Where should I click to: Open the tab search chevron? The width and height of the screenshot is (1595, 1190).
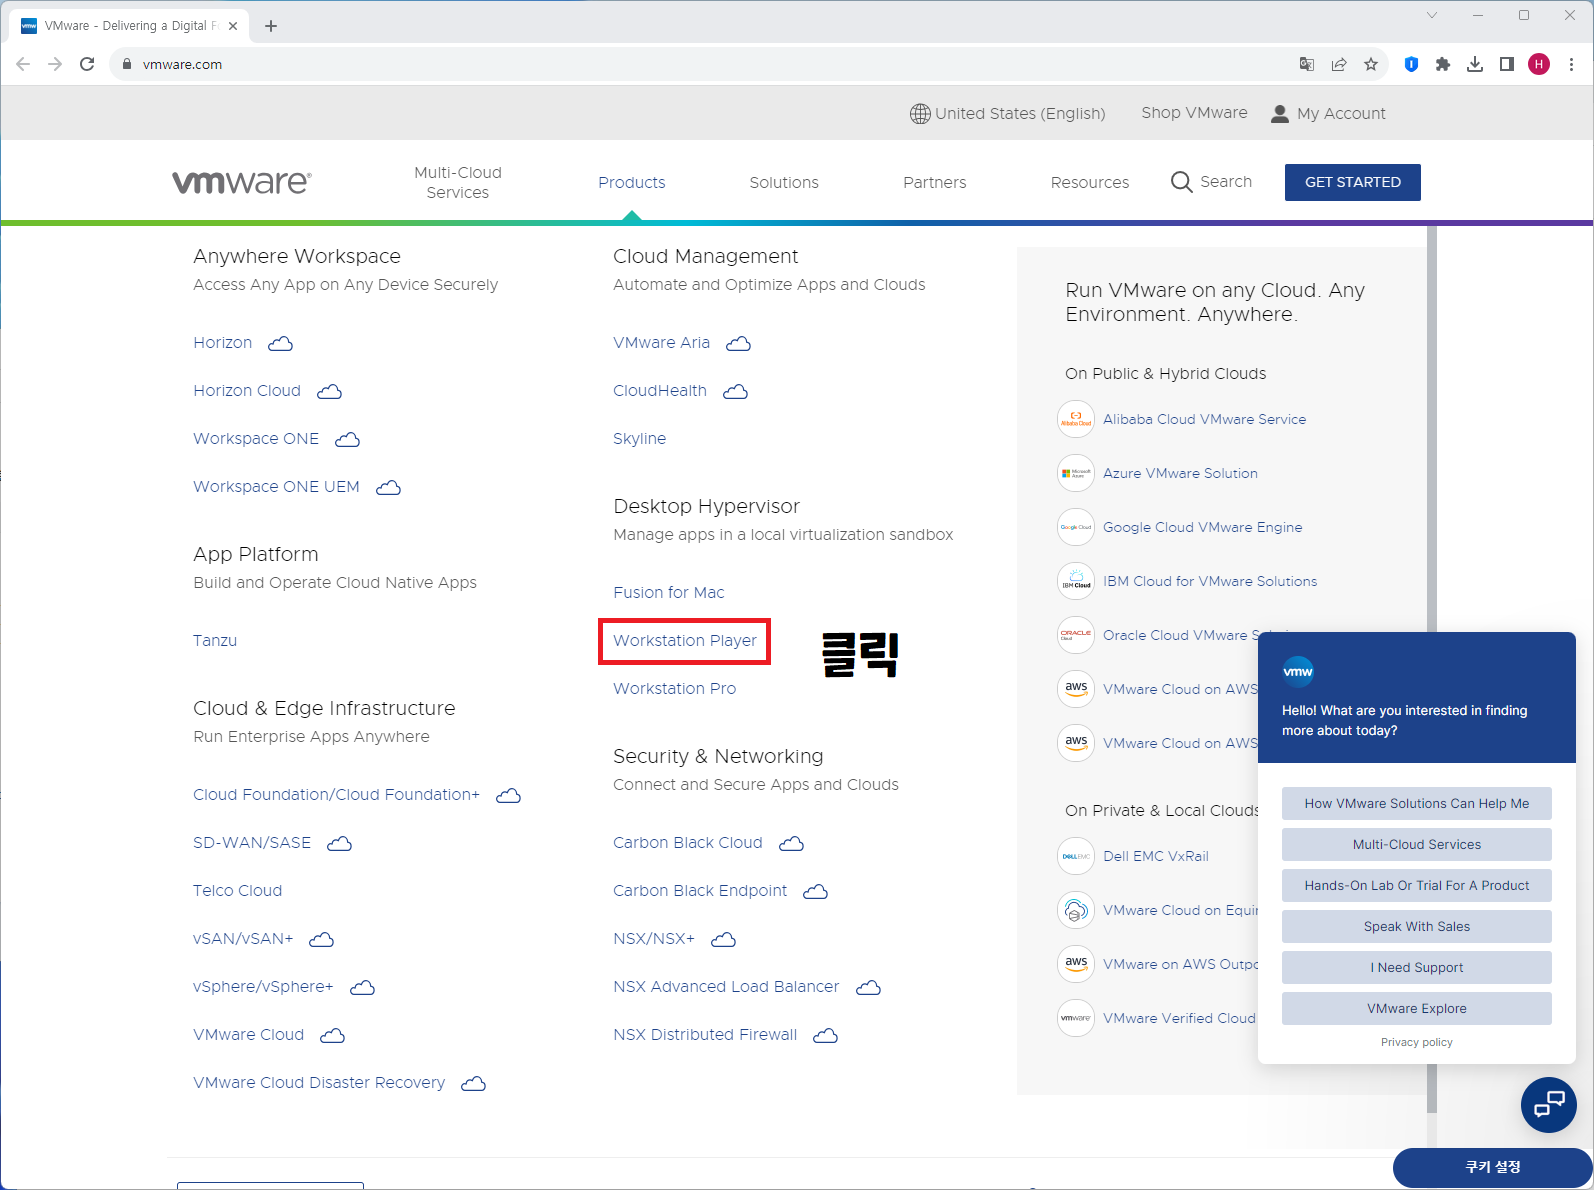click(1432, 15)
